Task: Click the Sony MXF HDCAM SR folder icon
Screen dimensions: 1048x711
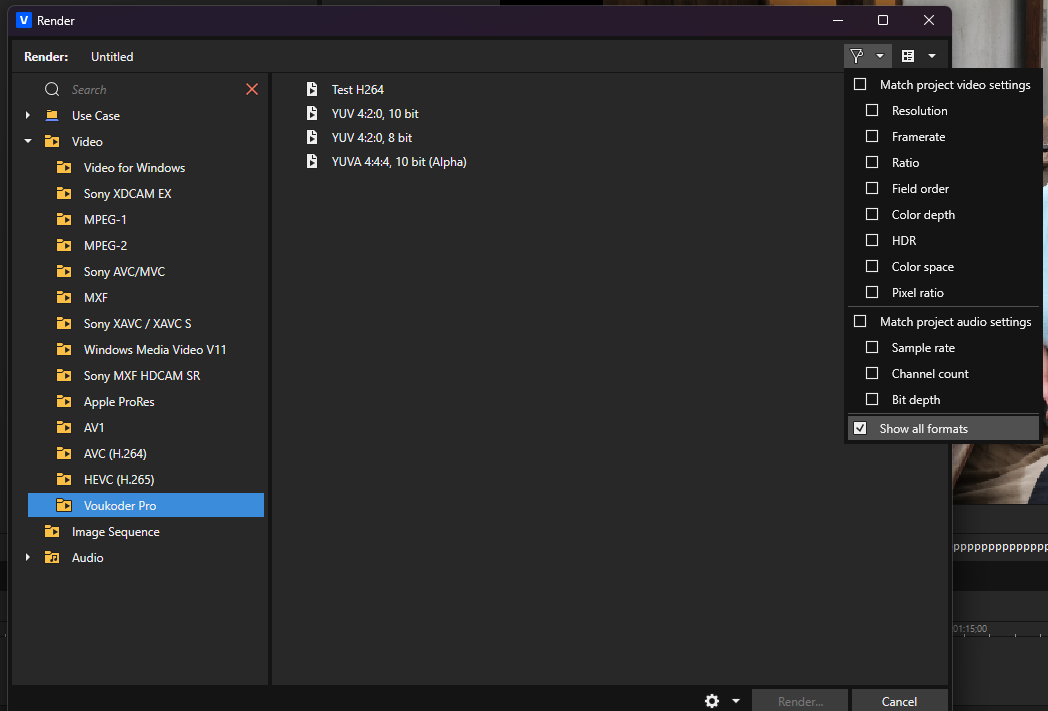Action: pos(63,376)
